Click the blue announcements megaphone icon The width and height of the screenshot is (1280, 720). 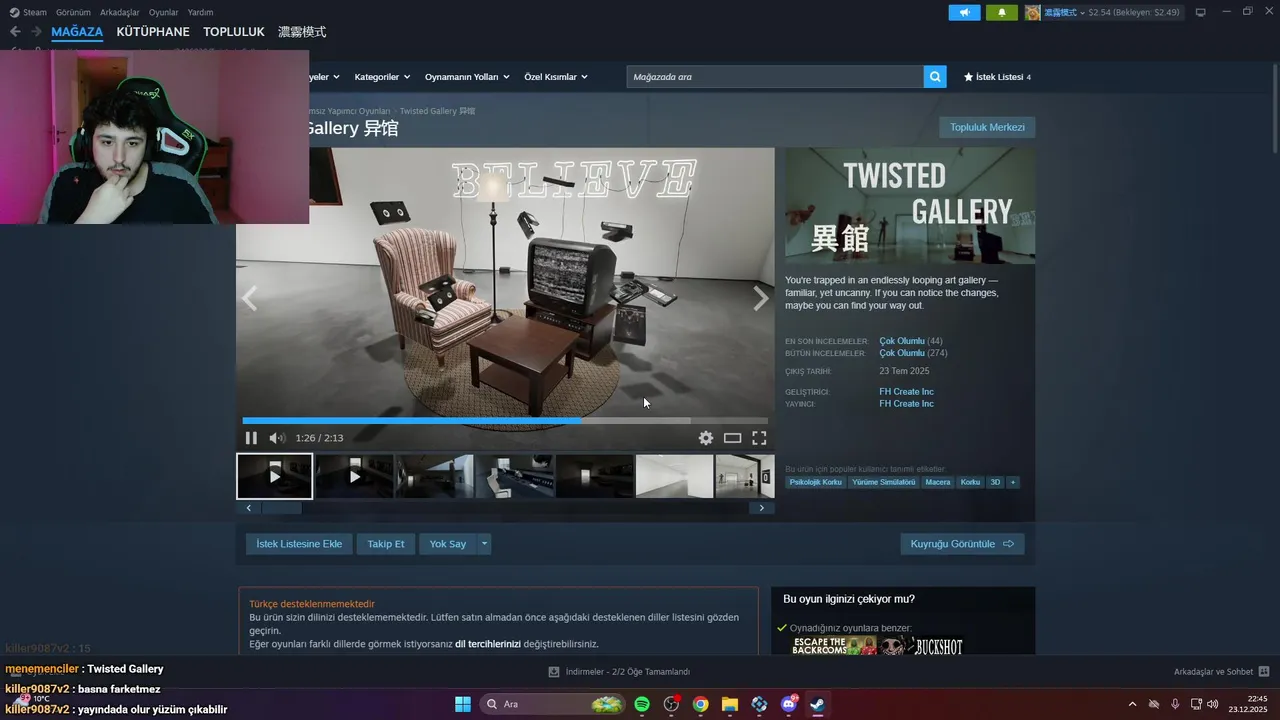point(964,12)
